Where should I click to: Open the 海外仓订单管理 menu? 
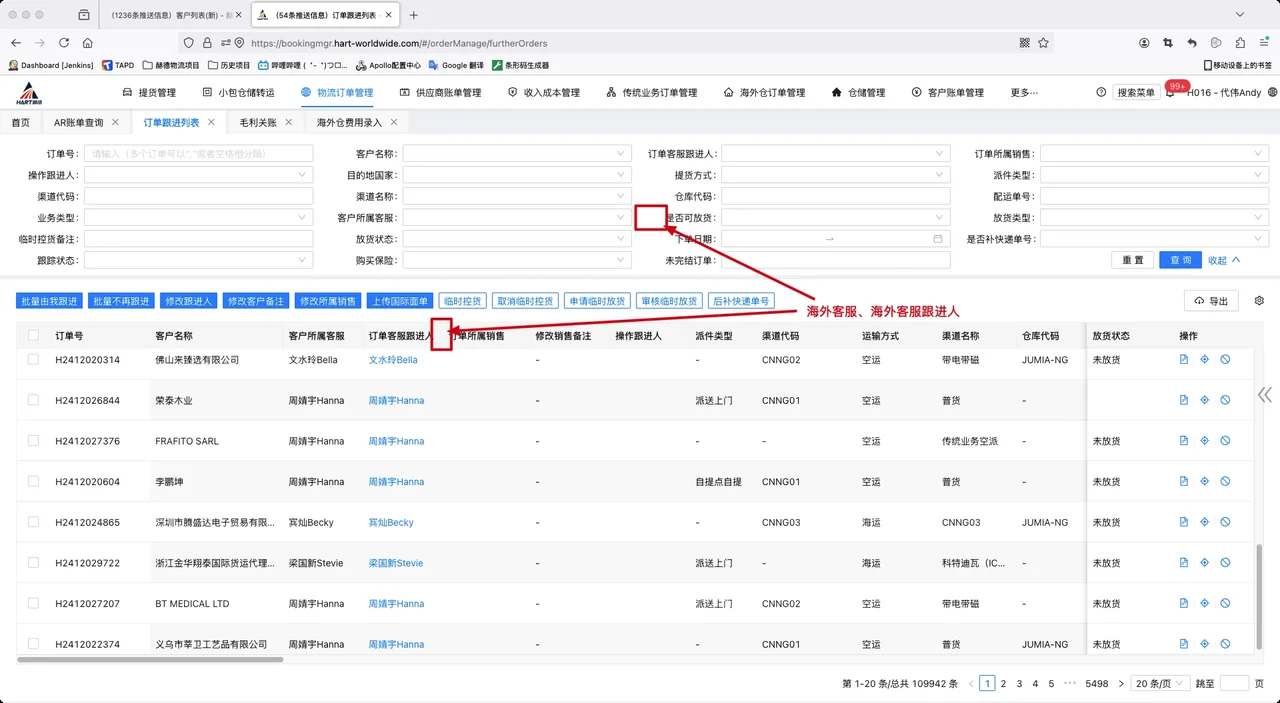click(764, 92)
